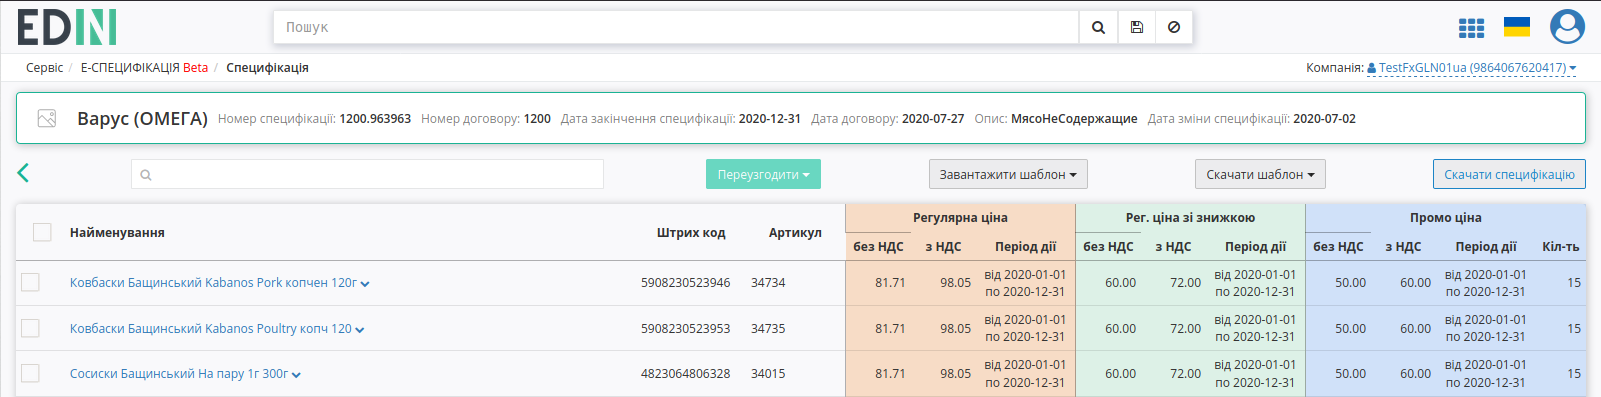Click barcode 4823064806328
This screenshot has width=1601, height=397.
tap(685, 374)
